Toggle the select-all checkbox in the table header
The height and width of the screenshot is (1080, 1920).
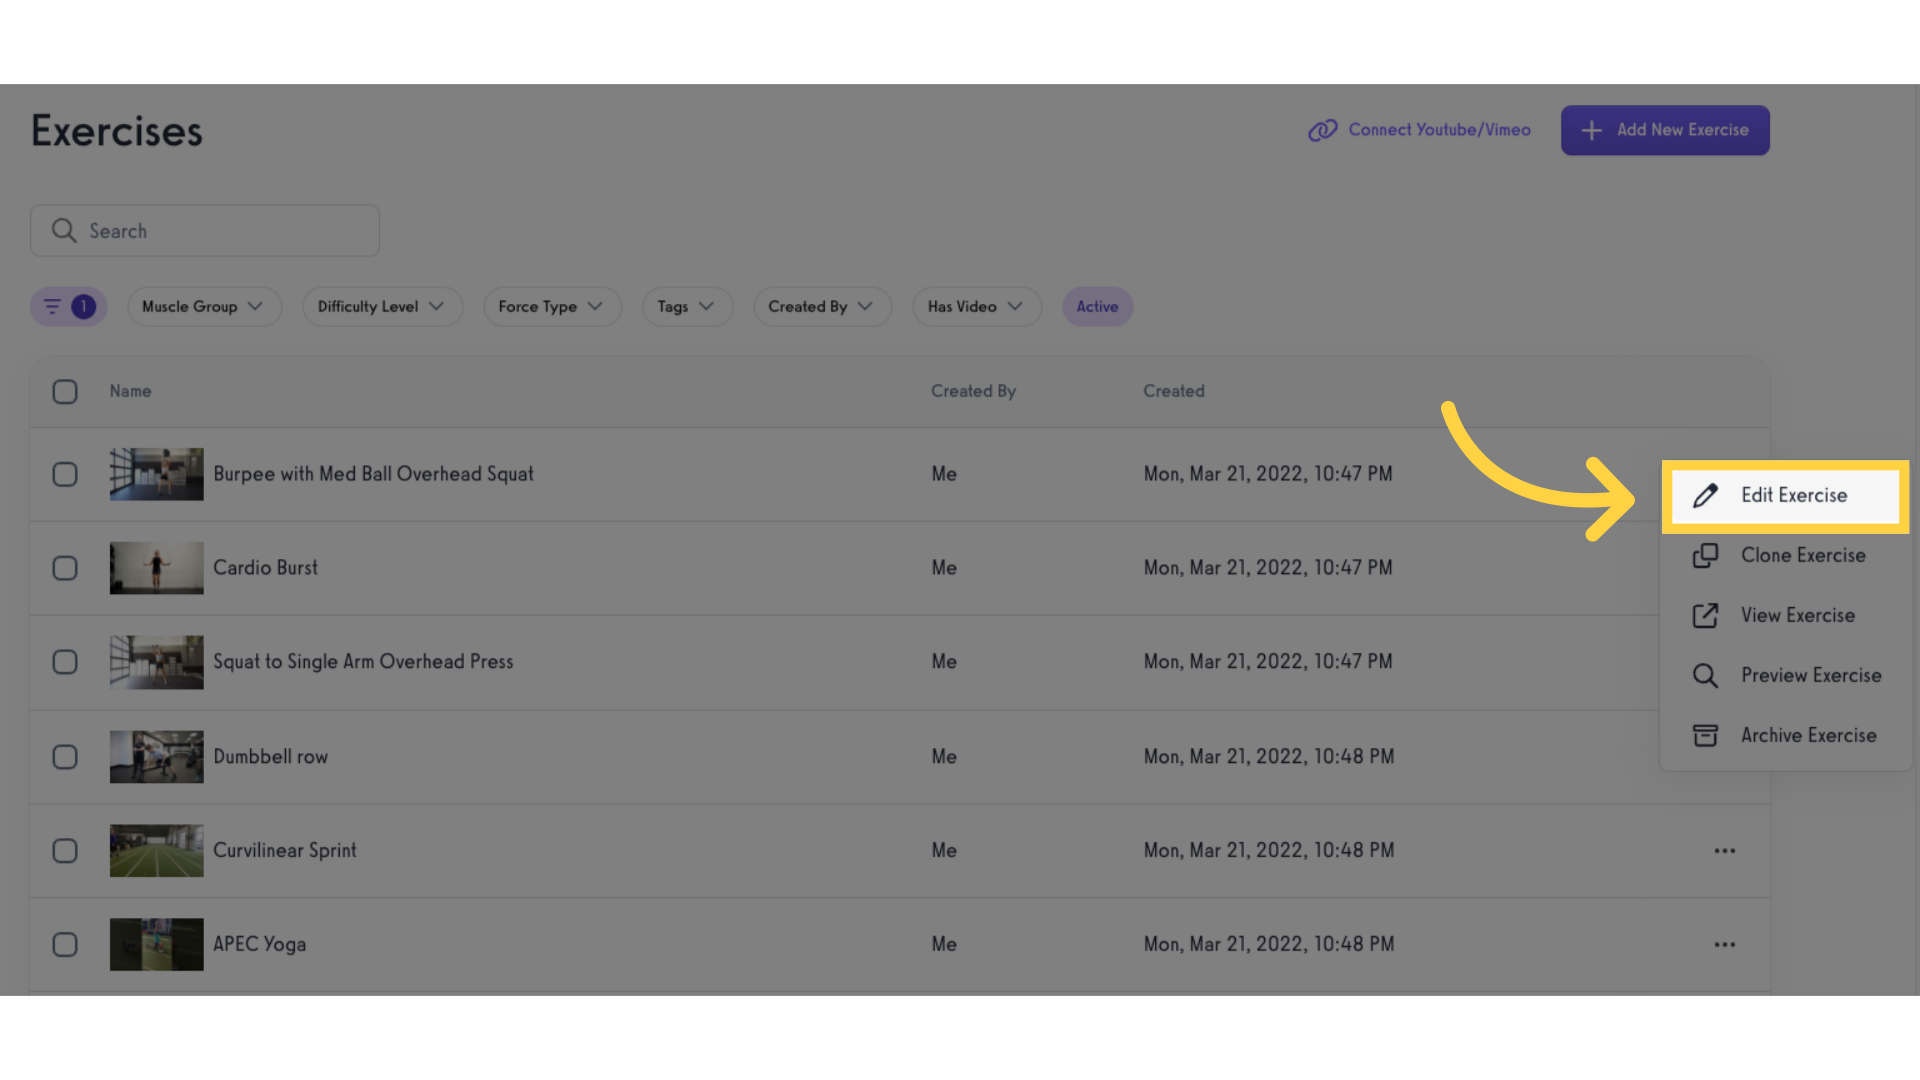pos(65,392)
